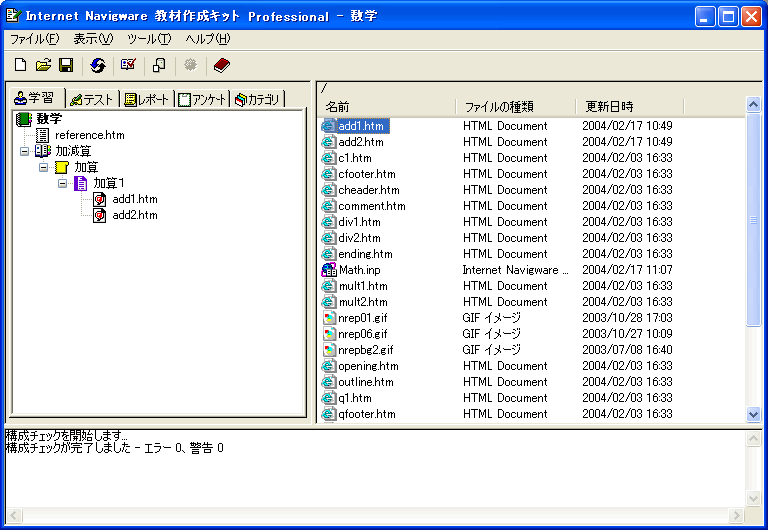Image resolution: width=768 pixels, height=530 pixels.
Task: Switch to the カテゴリ tab
Action: click(258, 99)
